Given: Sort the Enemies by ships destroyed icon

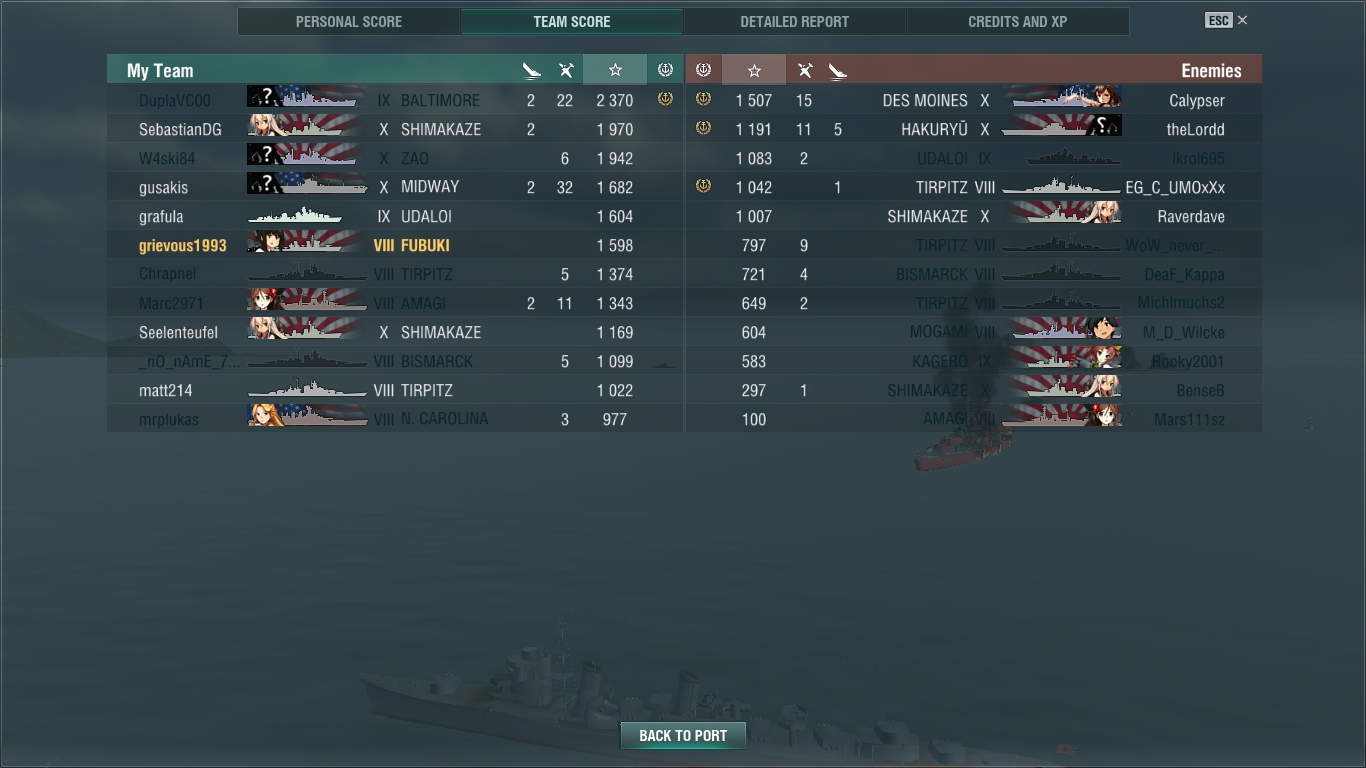Looking at the screenshot, I should click(x=804, y=70).
